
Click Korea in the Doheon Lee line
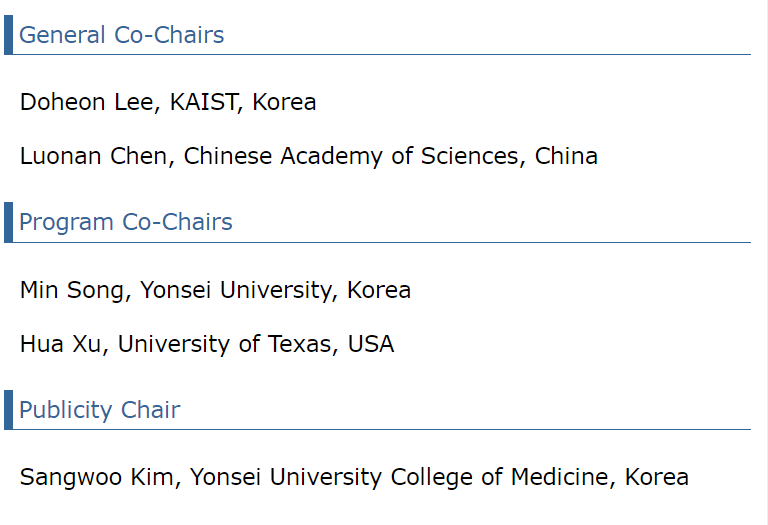(x=284, y=102)
